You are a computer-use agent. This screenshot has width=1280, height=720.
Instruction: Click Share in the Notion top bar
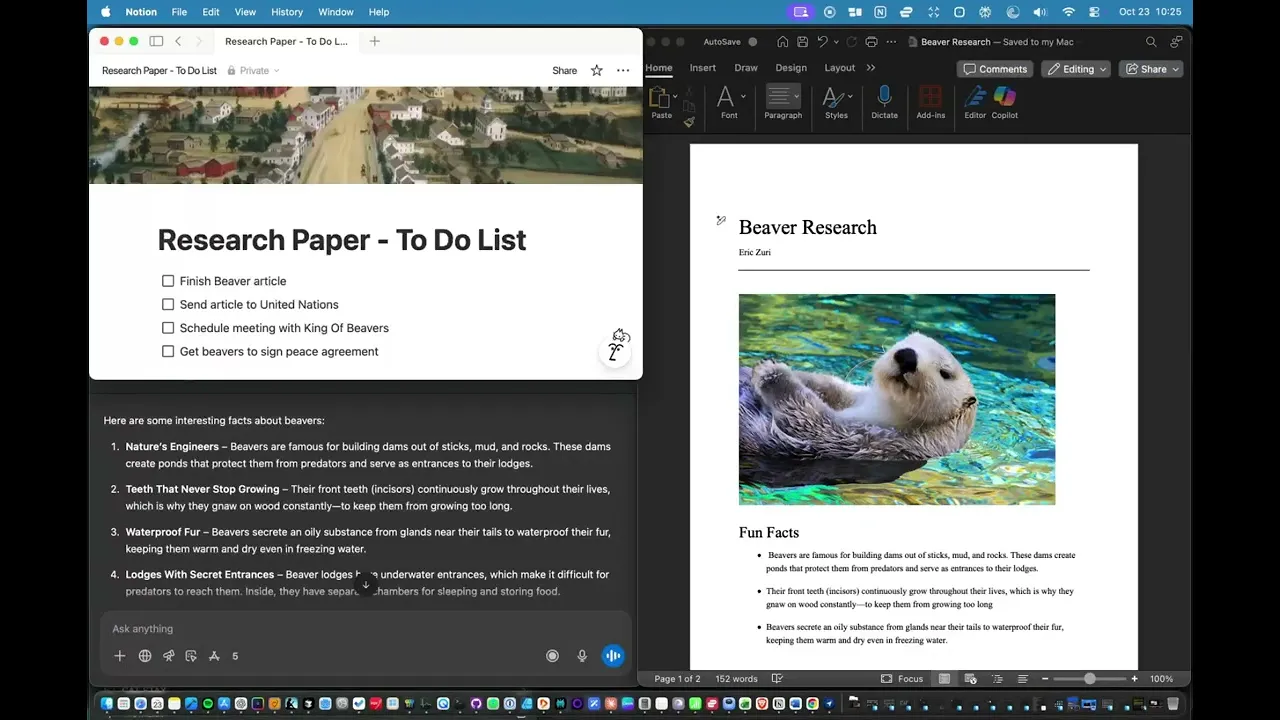pyautogui.click(x=564, y=71)
